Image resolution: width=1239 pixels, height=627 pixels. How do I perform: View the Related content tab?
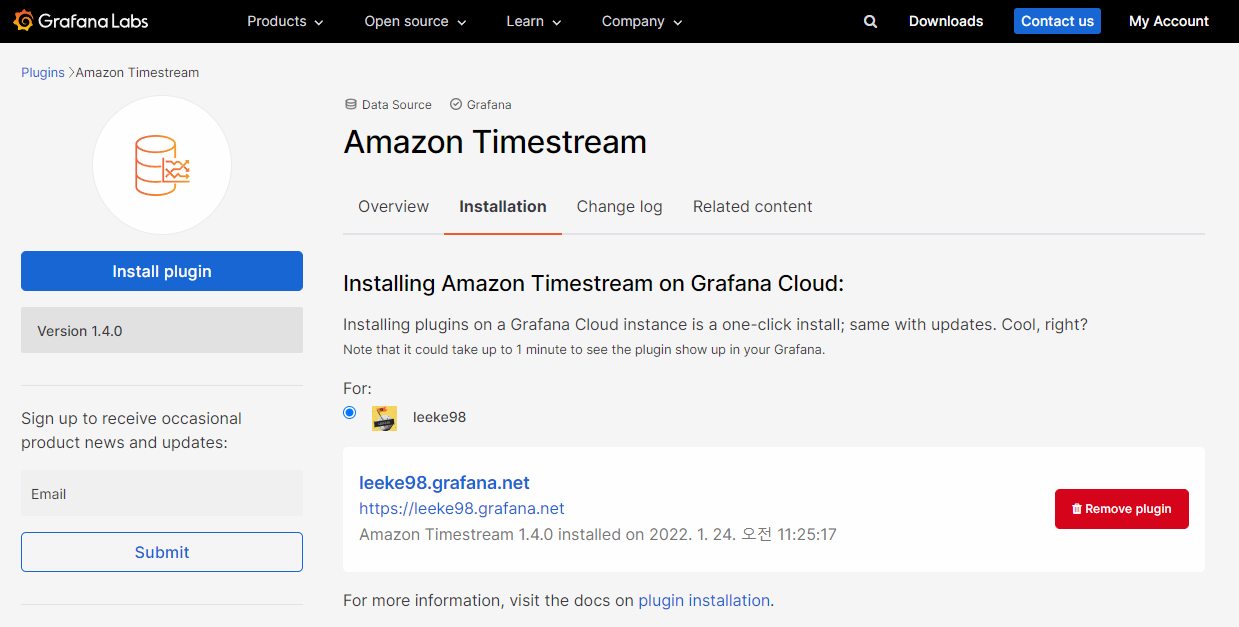pos(752,207)
